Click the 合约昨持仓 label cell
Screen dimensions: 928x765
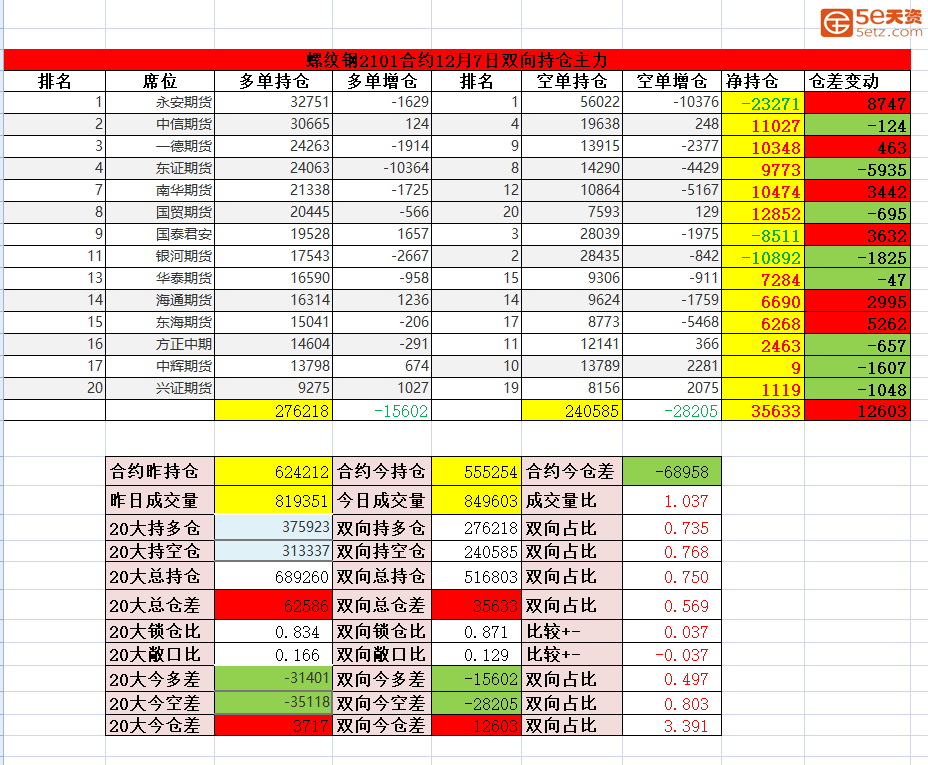[x=159, y=471]
